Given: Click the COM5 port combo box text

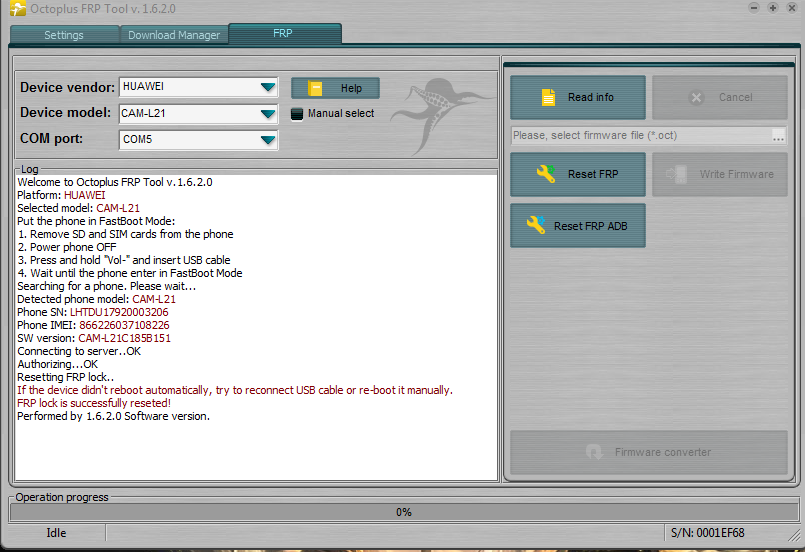Looking at the screenshot, I should click(138, 139).
